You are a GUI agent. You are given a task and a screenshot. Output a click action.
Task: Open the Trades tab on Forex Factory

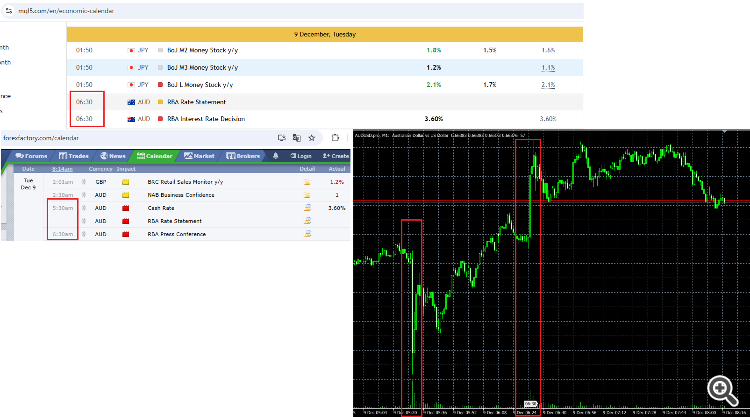tap(74, 156)
